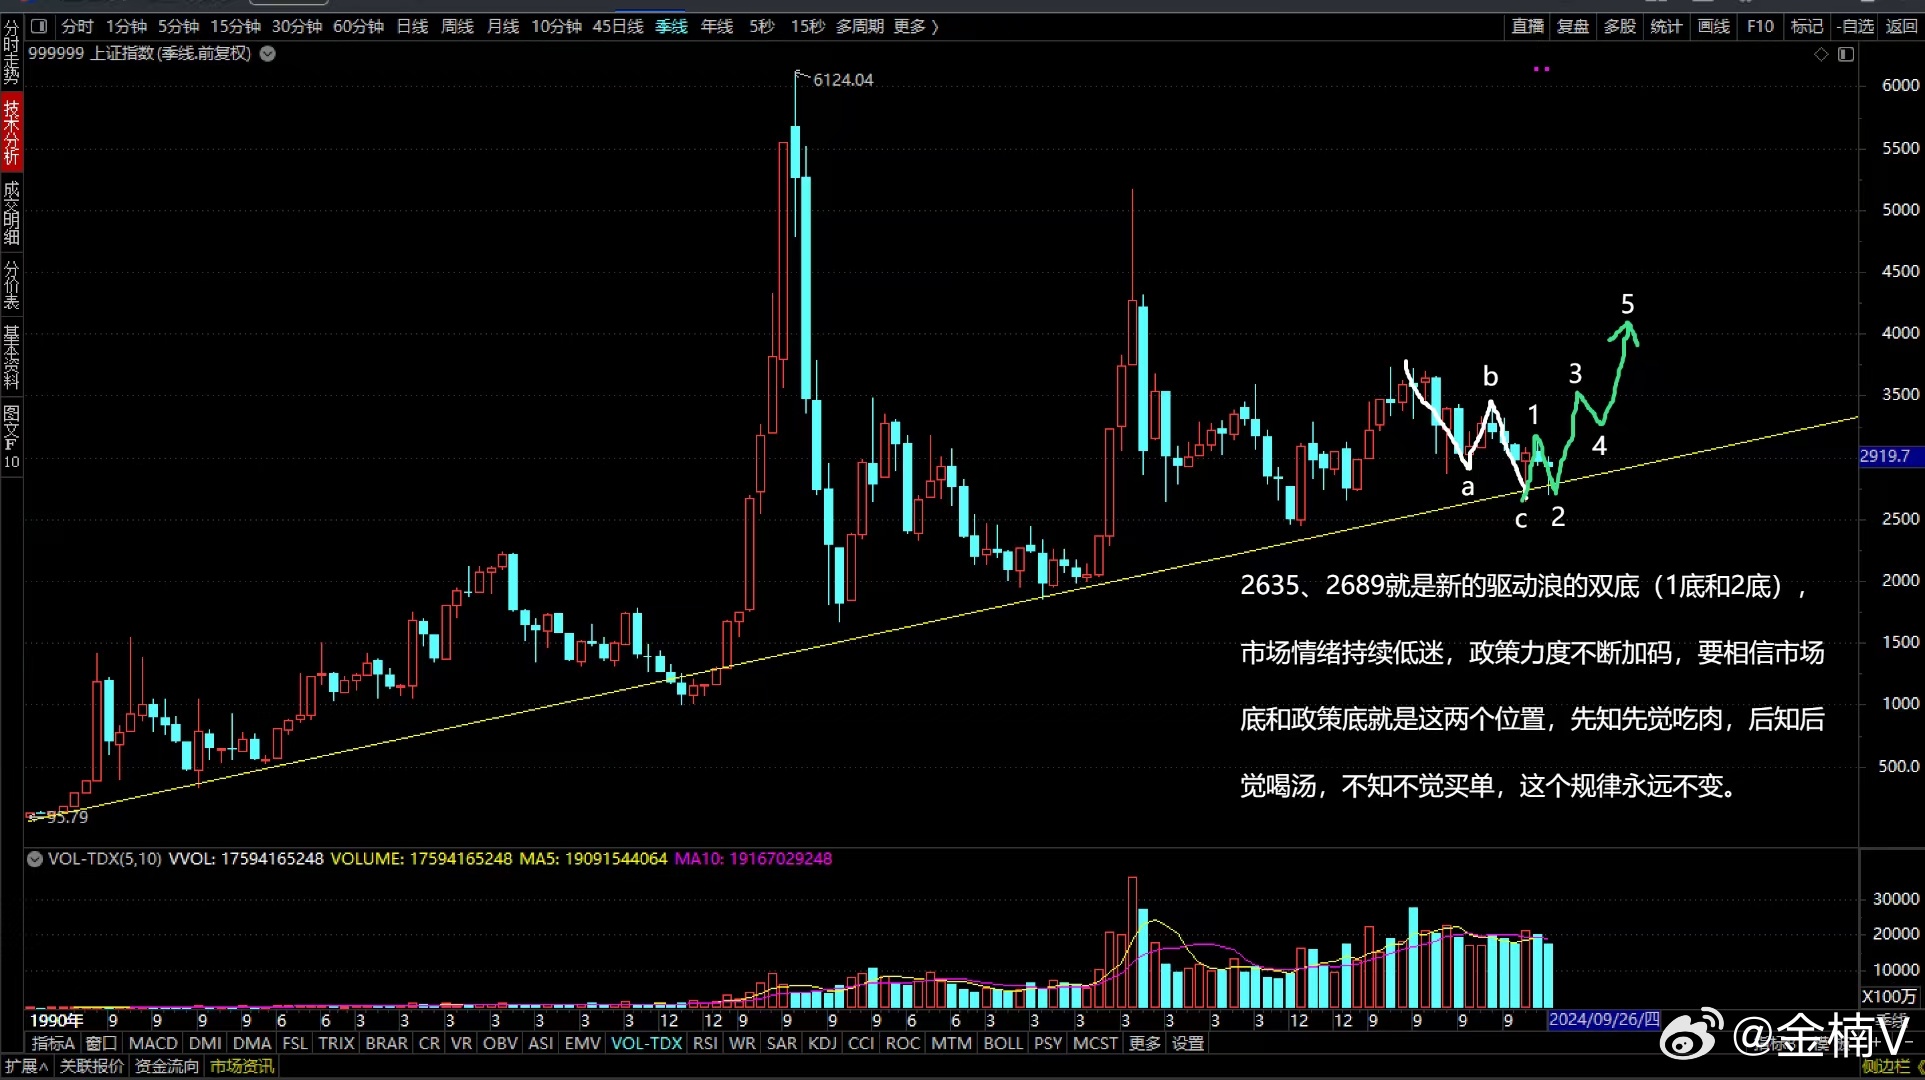
Task: Select the TRIX indicator
Action: coord(336,1043)
